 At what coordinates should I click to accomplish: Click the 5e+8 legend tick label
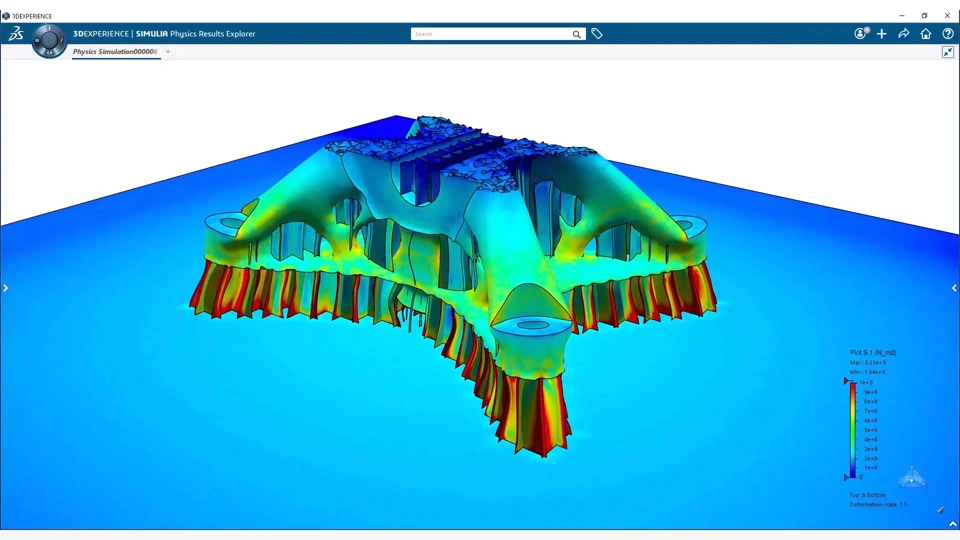[871, 430]
